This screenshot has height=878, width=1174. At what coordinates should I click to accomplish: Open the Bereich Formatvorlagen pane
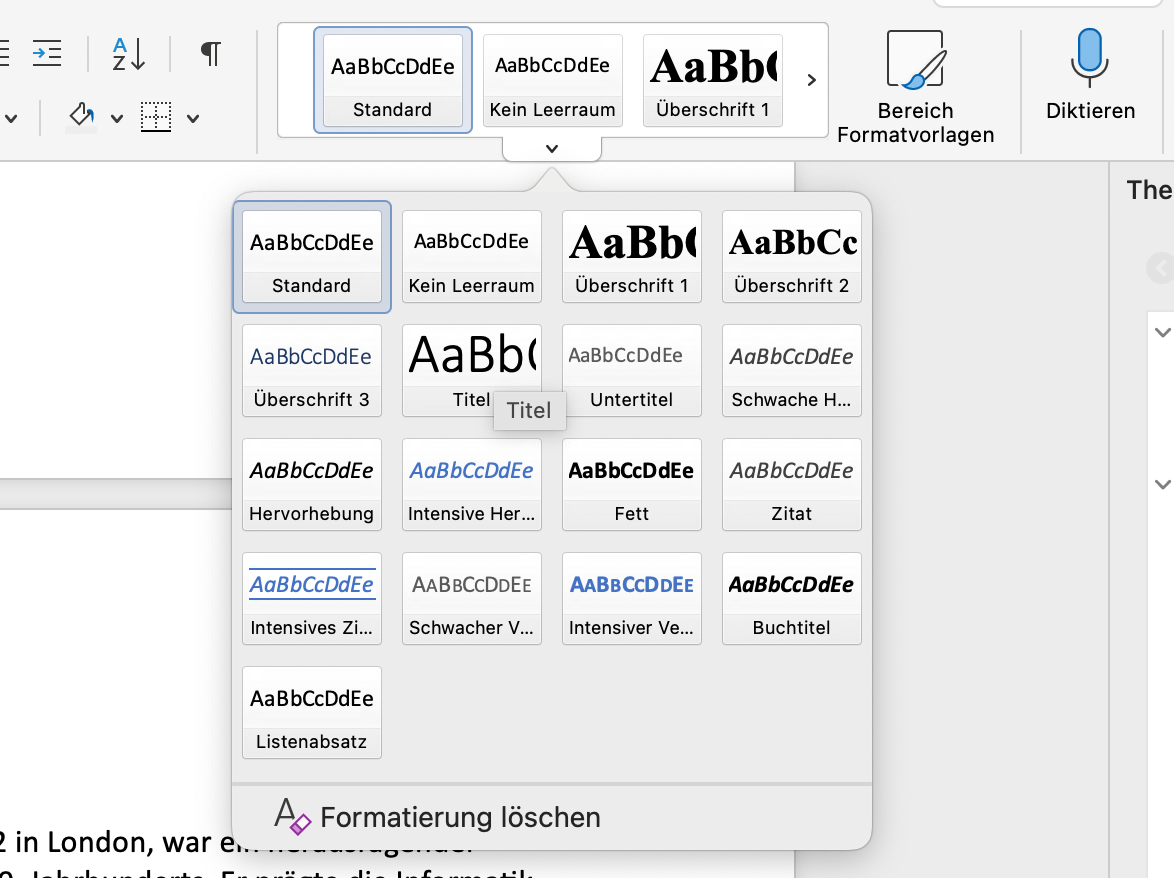tap(915, 87)
